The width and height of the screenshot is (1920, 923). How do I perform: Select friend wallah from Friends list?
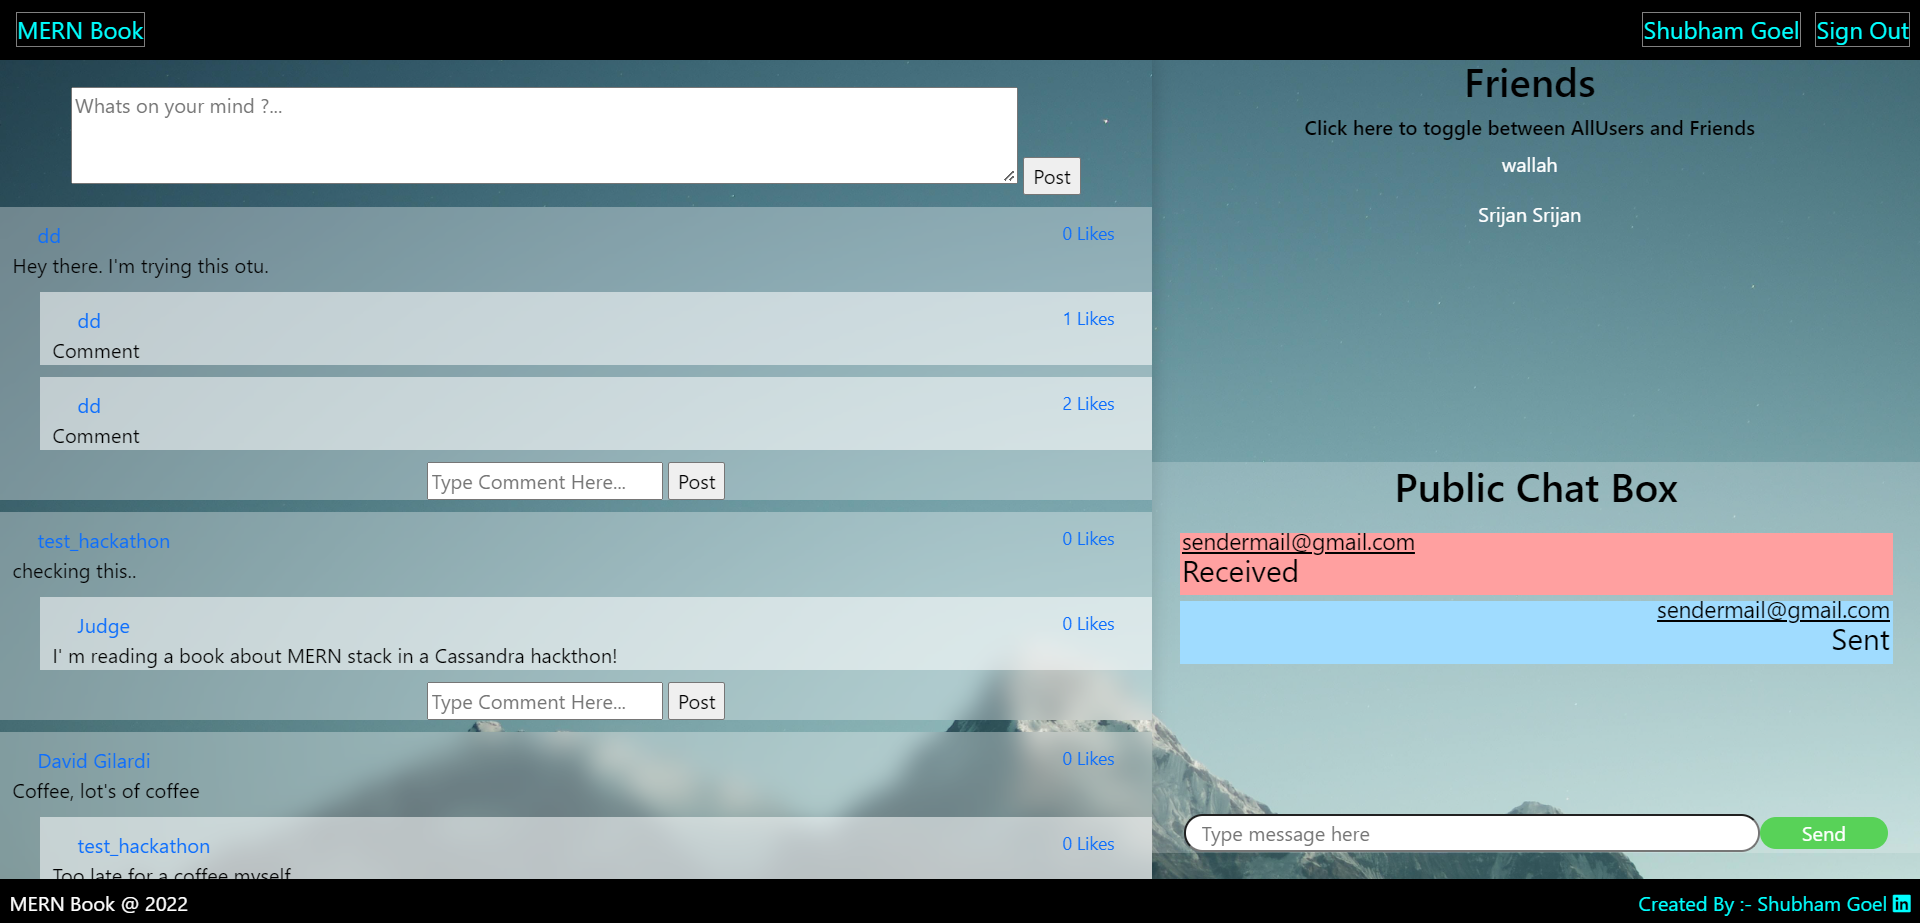point(1529,165)
